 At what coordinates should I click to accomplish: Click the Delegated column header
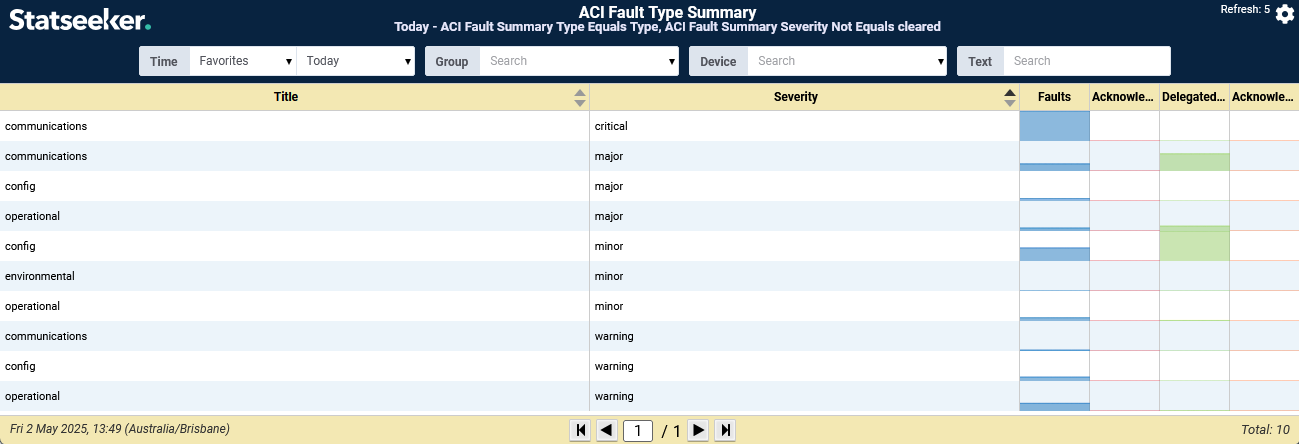(x=1194, y=97)
